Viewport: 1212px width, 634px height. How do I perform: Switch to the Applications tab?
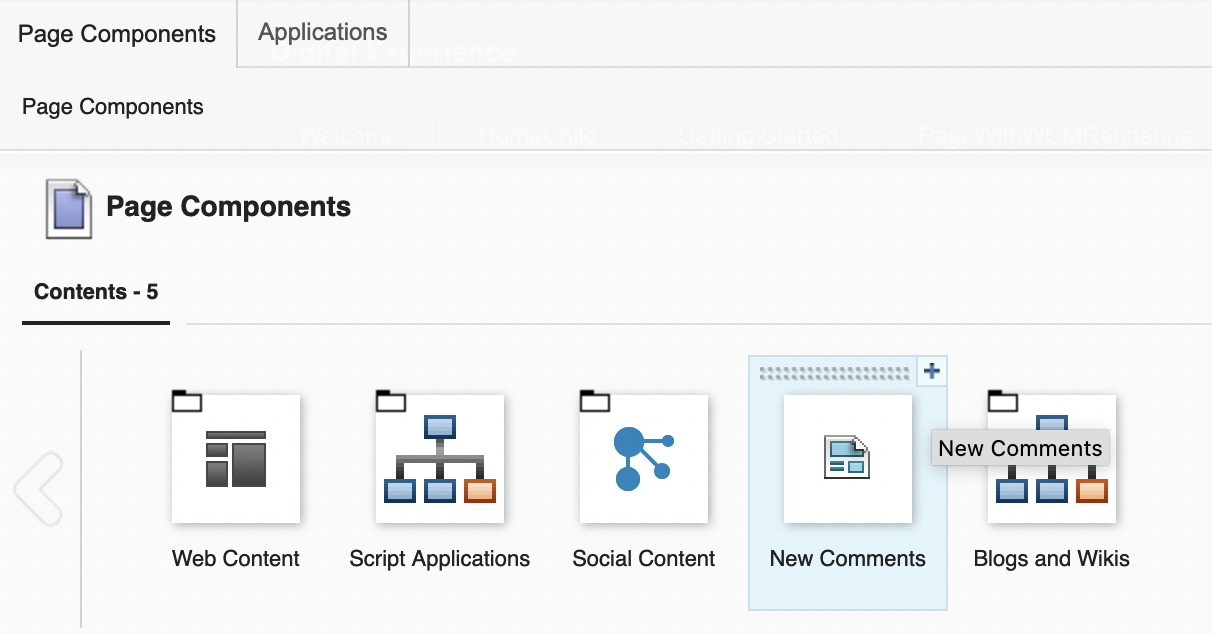322,31
